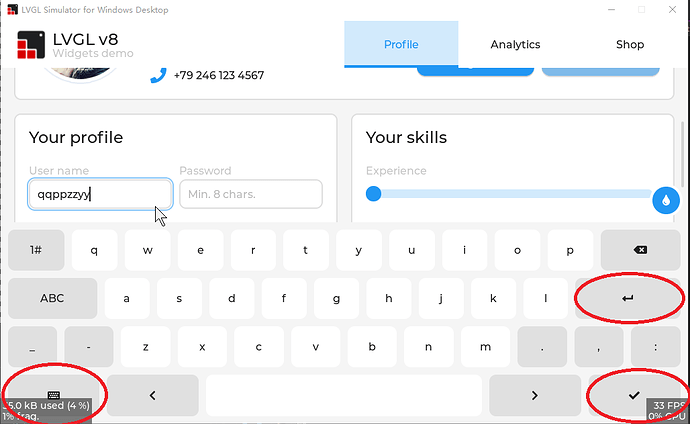Click the blue droplet color button

[666, 200]
